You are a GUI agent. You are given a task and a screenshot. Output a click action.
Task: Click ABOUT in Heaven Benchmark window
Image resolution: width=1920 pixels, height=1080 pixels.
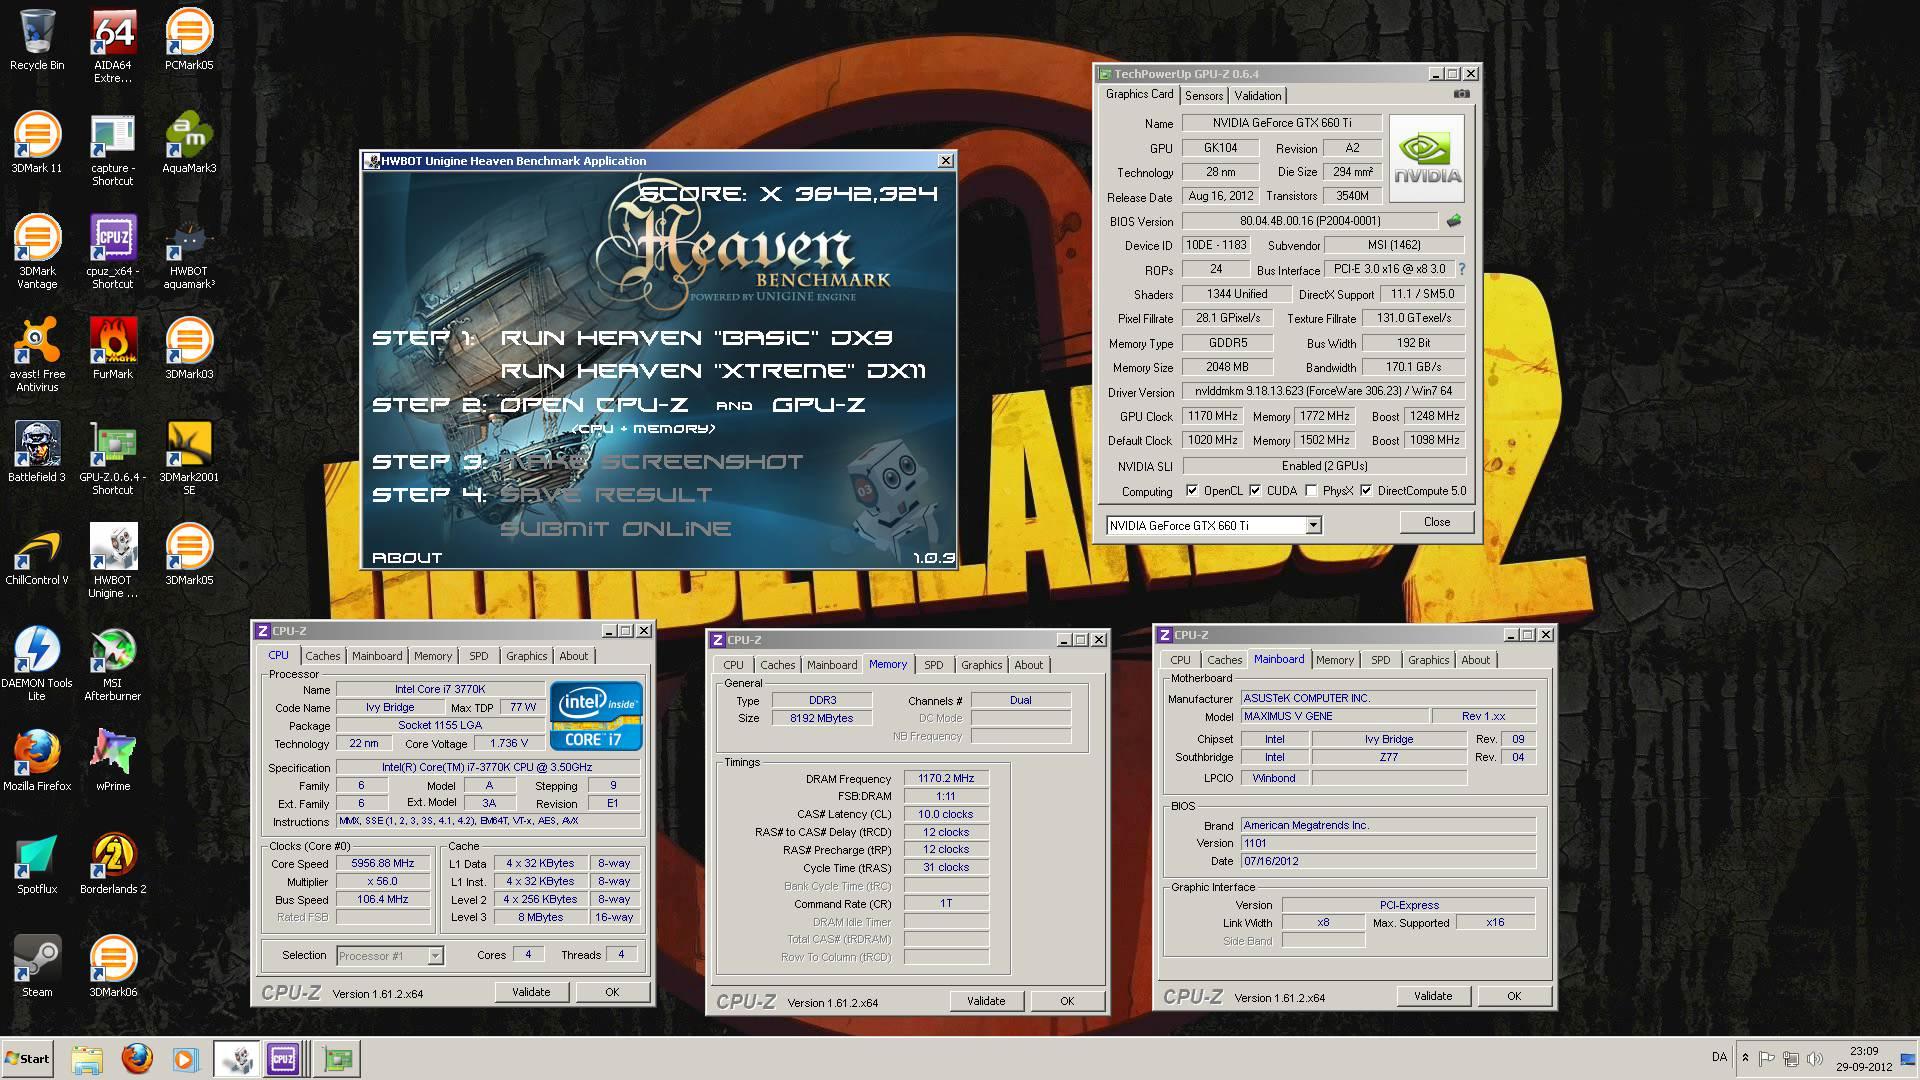tap(407, 558)
